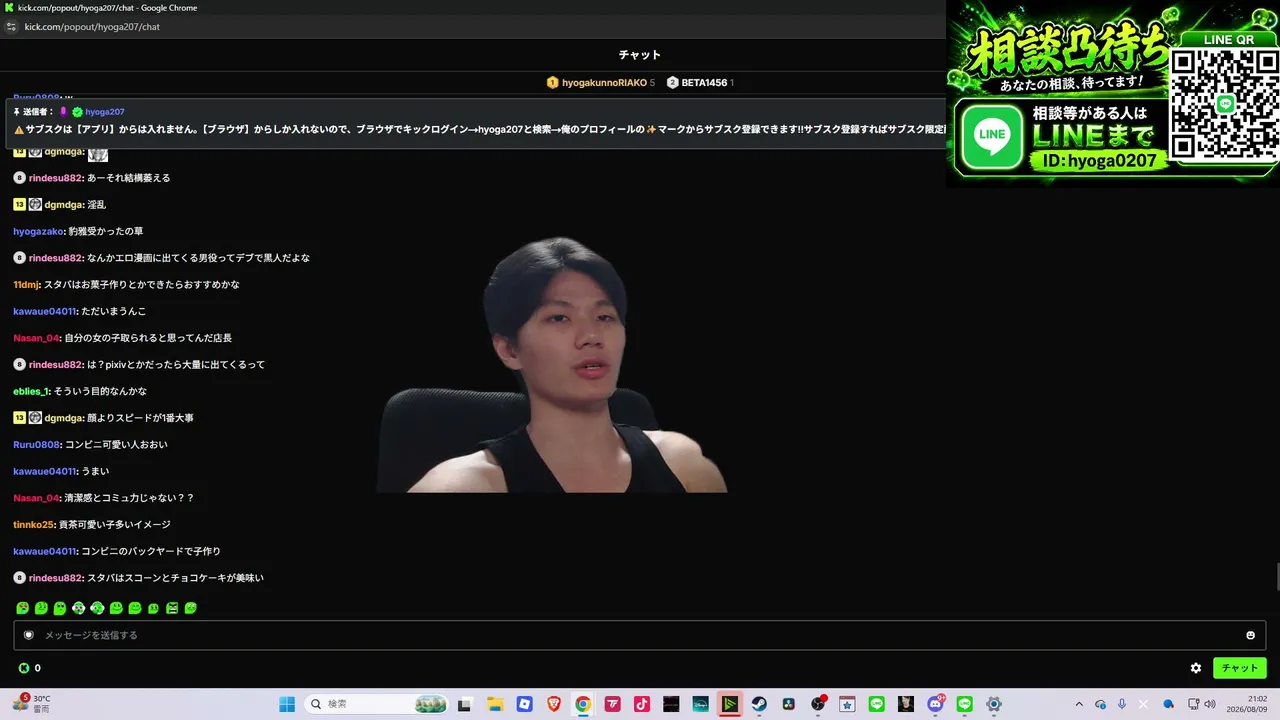Insert the angry square-face quick emote

[172, 608]
